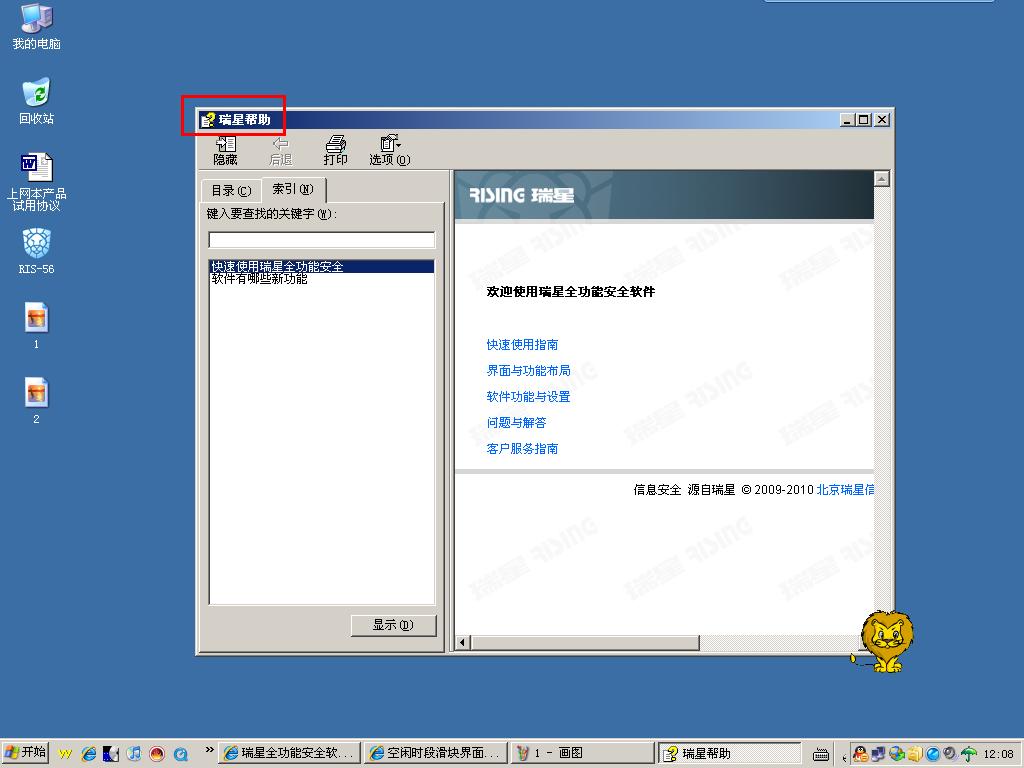
Task: Select desktop image file named 2
Action: point(37,401)
